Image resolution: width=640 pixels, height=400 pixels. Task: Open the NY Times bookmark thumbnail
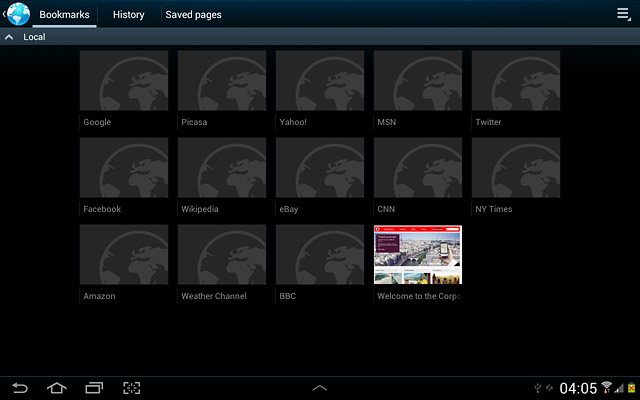pos(516,167)
